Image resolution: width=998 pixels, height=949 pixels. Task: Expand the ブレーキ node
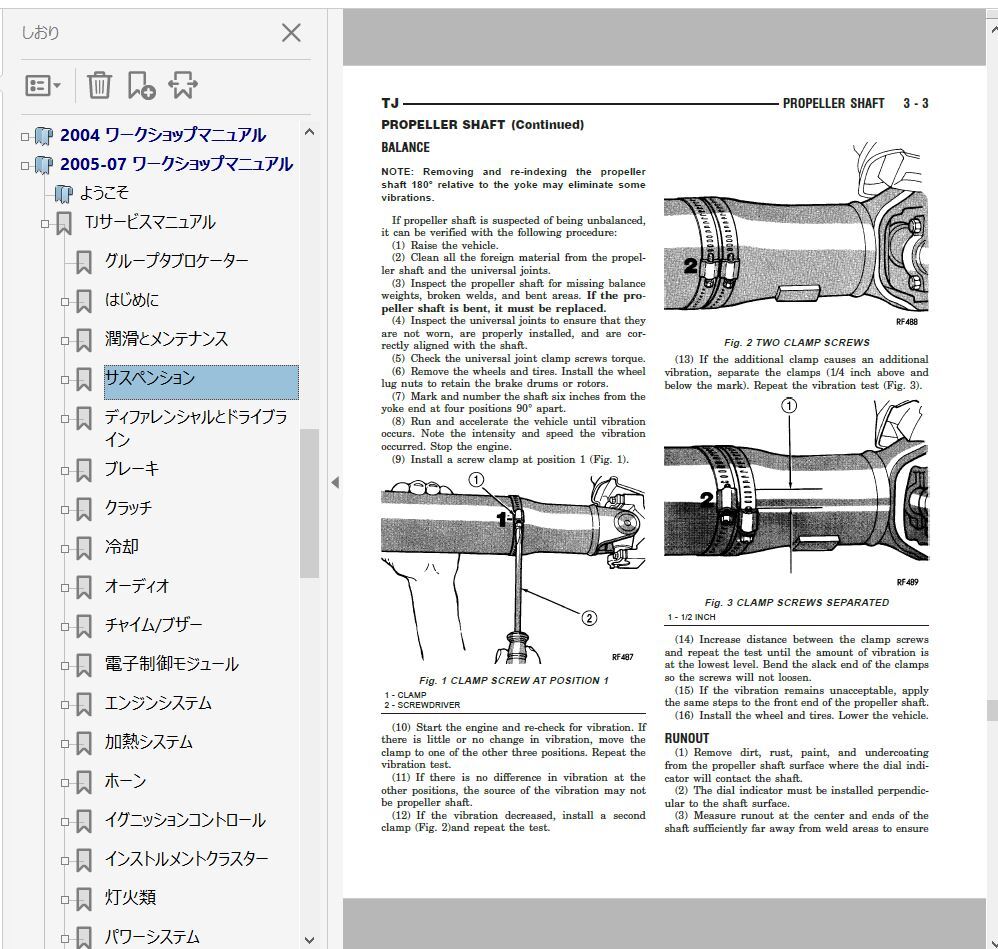coord(64,471)
